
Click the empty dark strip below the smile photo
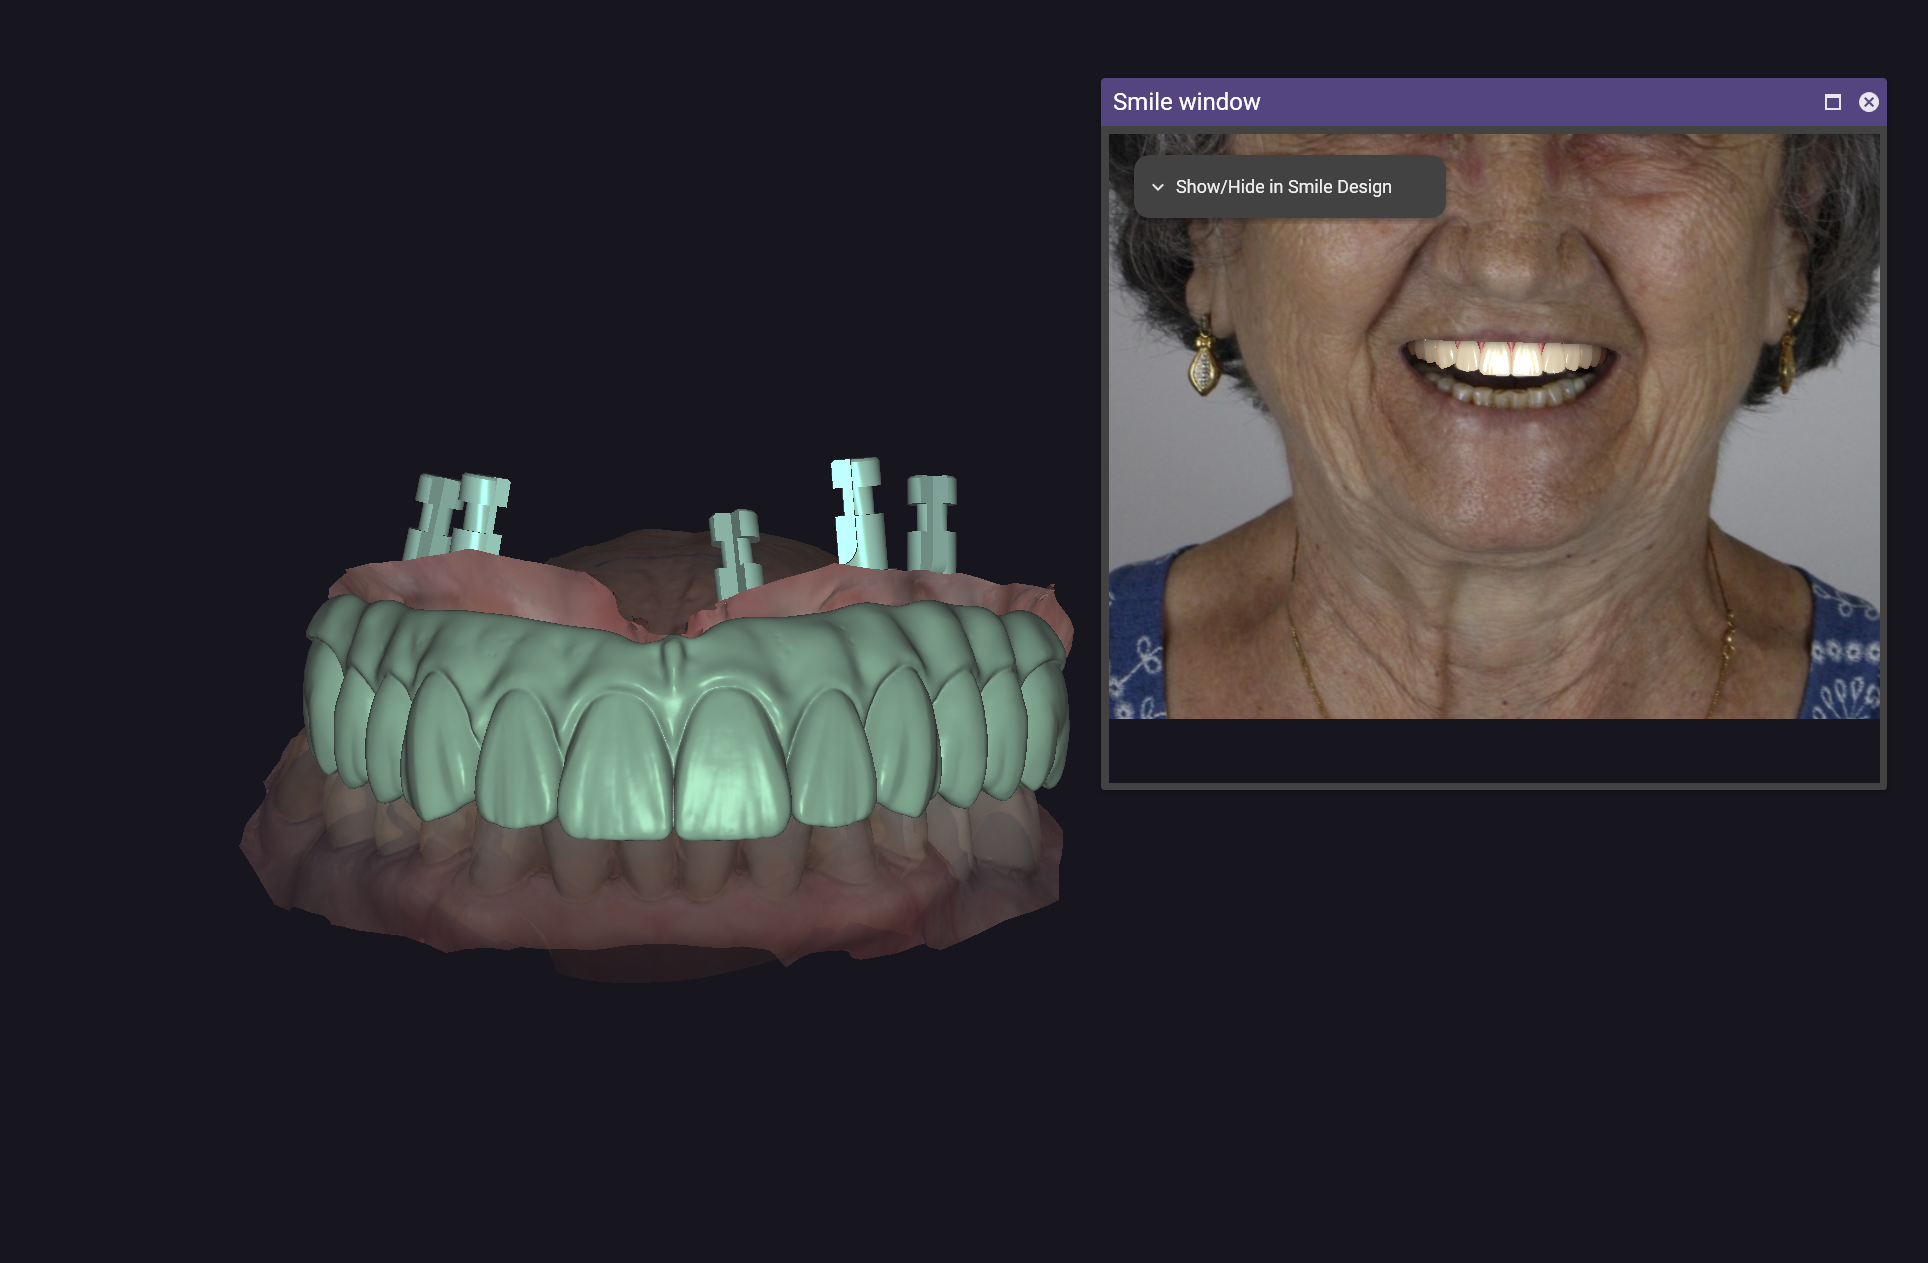(1493, 750)
